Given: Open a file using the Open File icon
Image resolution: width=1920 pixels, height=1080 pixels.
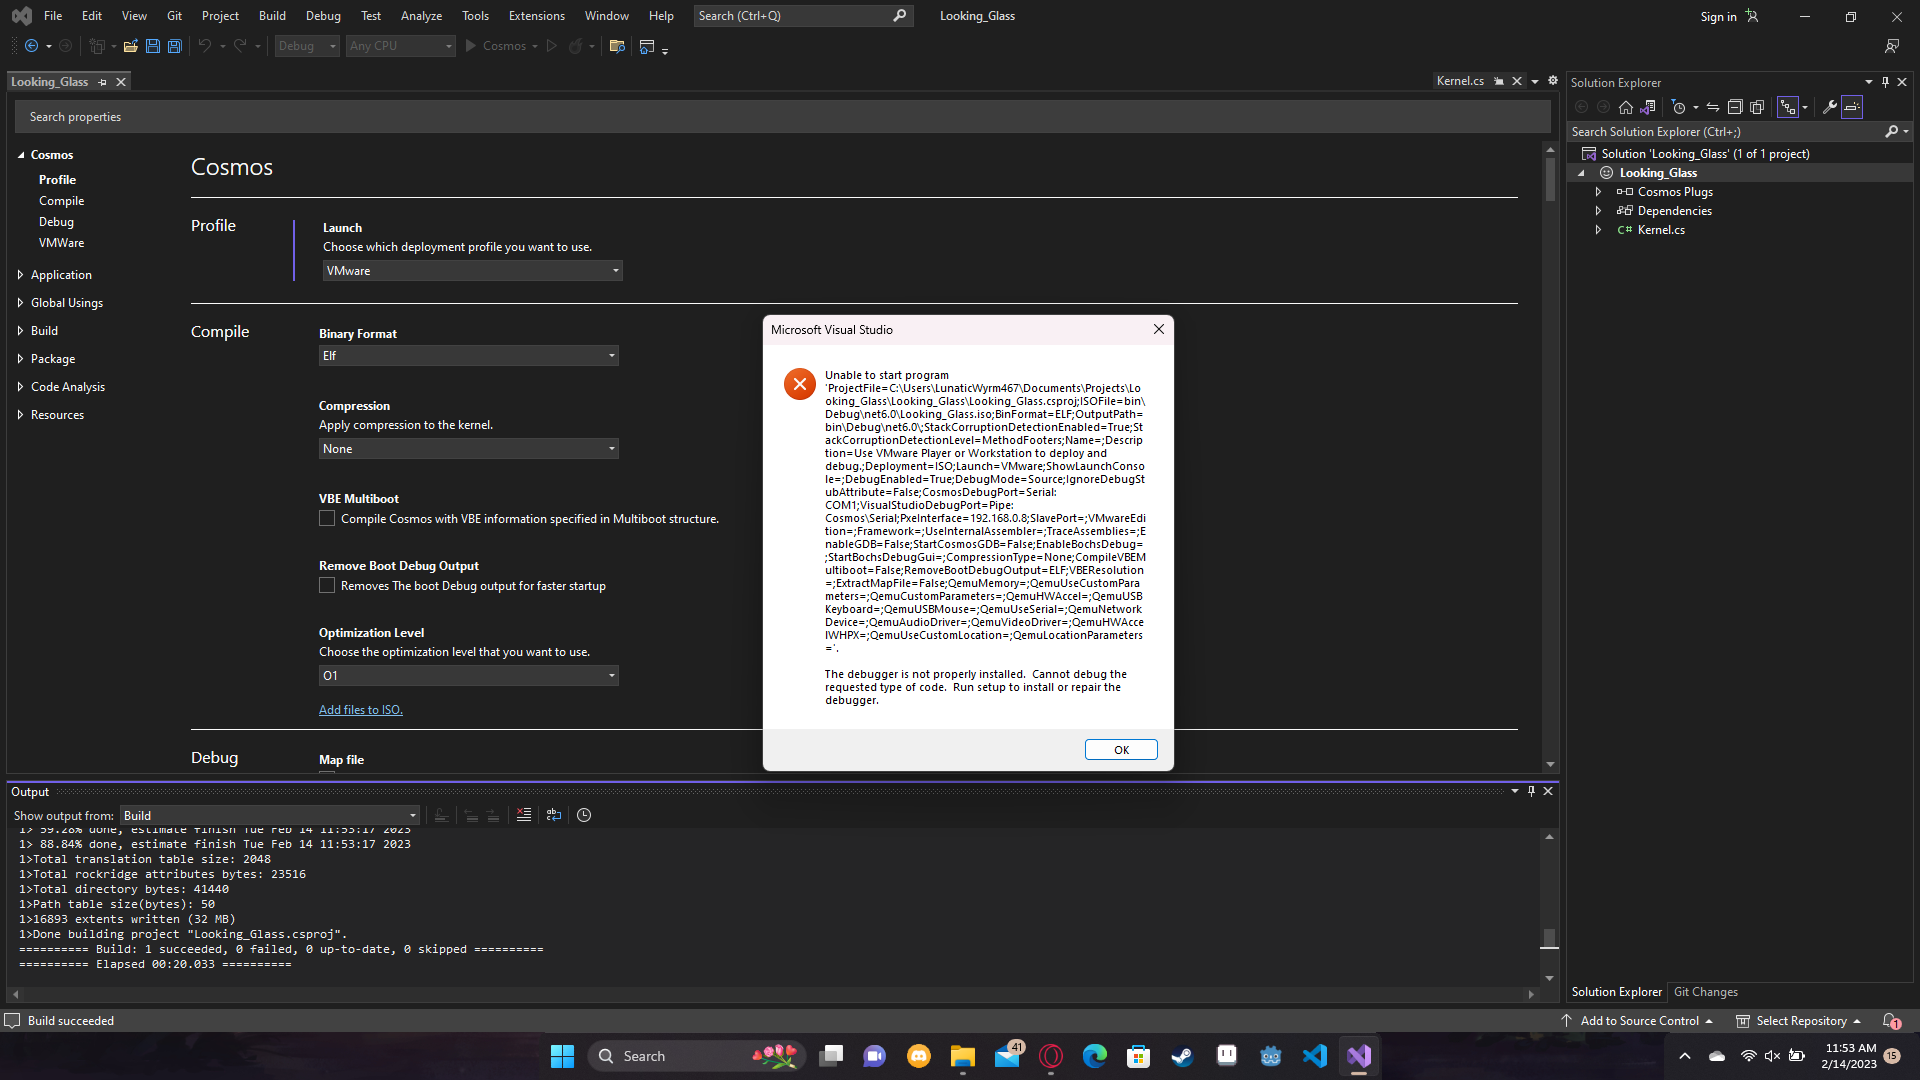Looking at the screenshot, I should (x=130, y=46).
